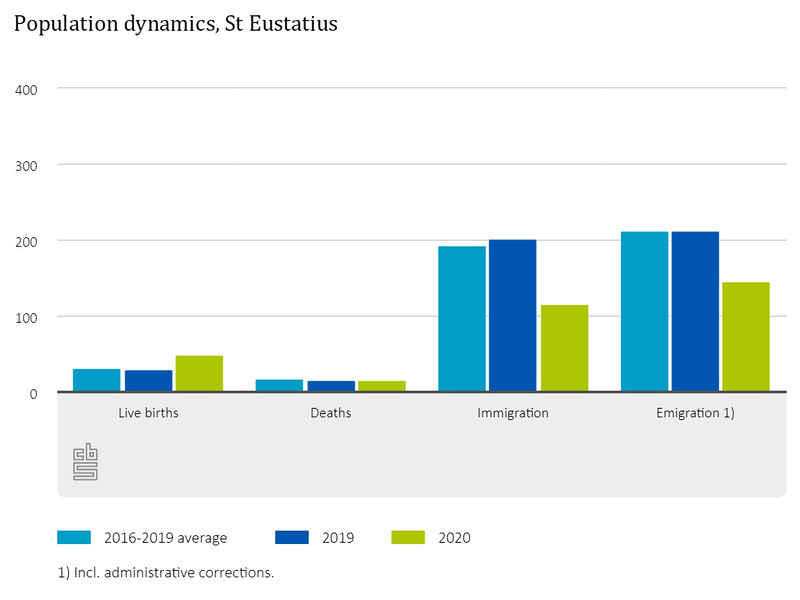800x600 pixels.
Task: Click the 'Emigration 1)' category label
Action: point(695,412)
